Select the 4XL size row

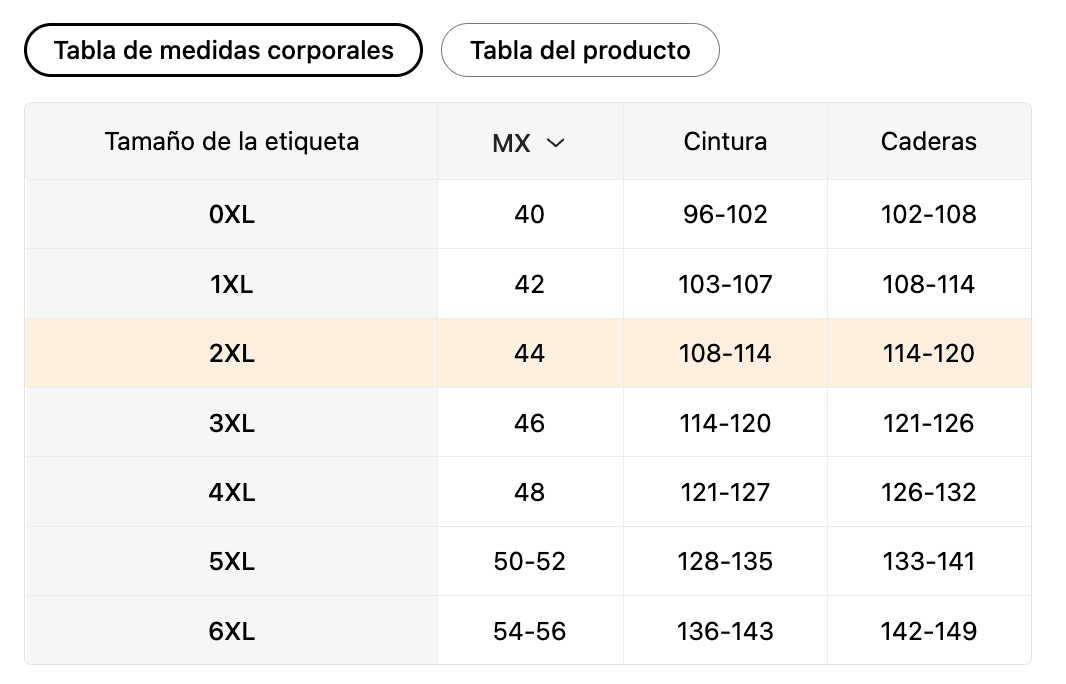(x=528, y=492)
